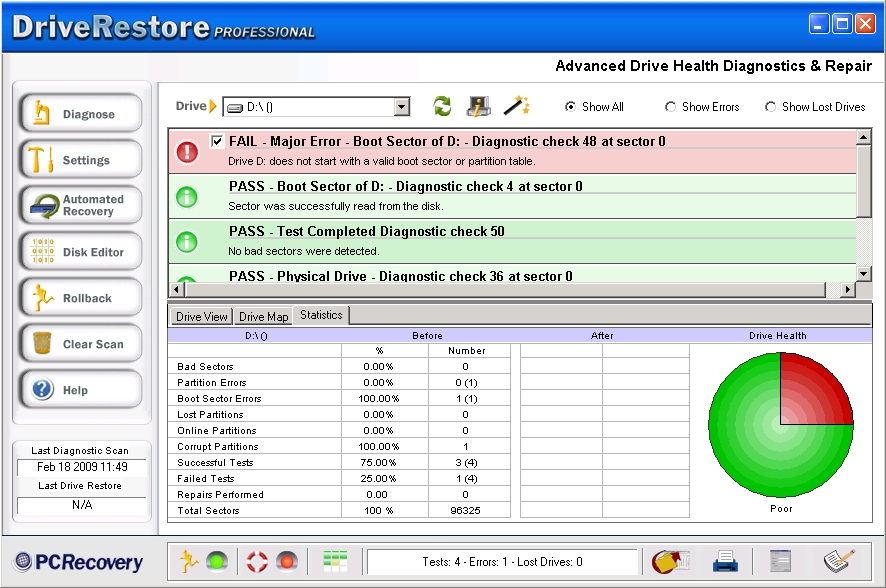886x588 pixels.
Task: Click the Last Drive Restore N/A field
Action: [82, 505]
